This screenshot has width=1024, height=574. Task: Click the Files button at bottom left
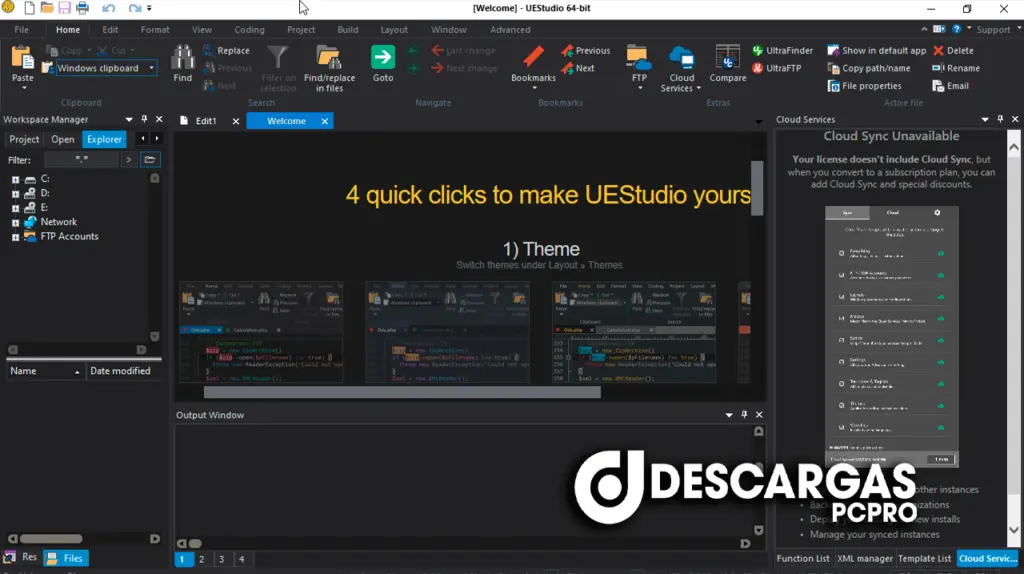pos(66,558)
